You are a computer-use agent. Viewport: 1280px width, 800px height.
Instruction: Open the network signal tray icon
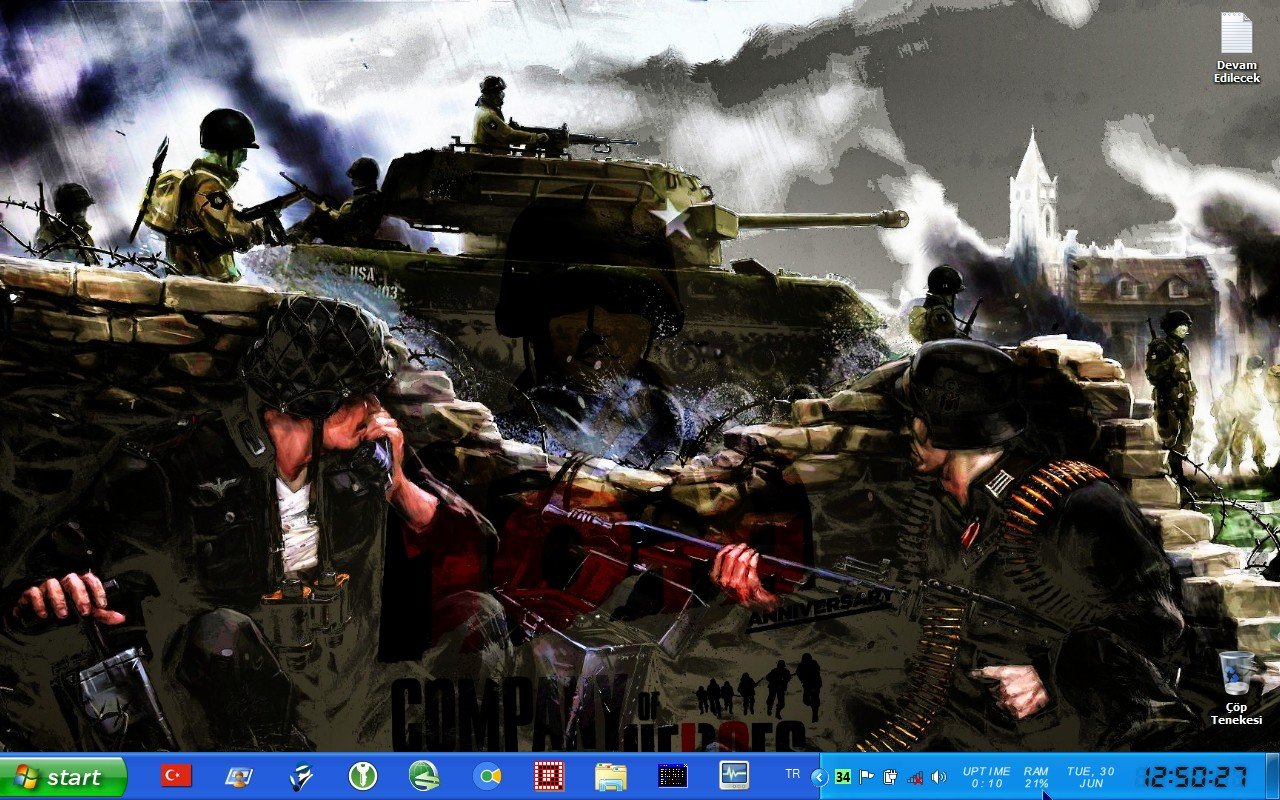pos(914,777)
